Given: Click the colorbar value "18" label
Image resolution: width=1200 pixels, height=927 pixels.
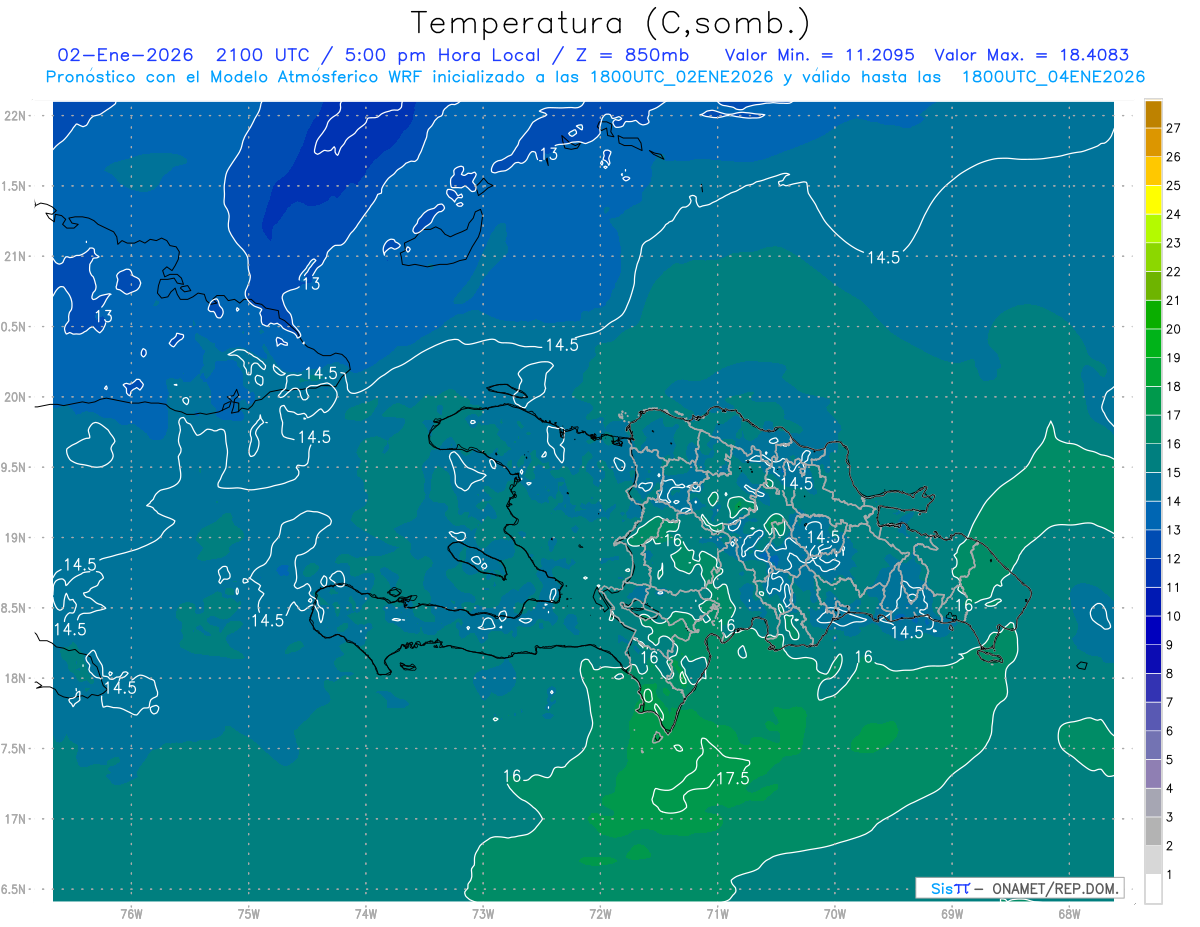Looking at the screenshot, I should pyautogui.click(x=1174, y=387).
